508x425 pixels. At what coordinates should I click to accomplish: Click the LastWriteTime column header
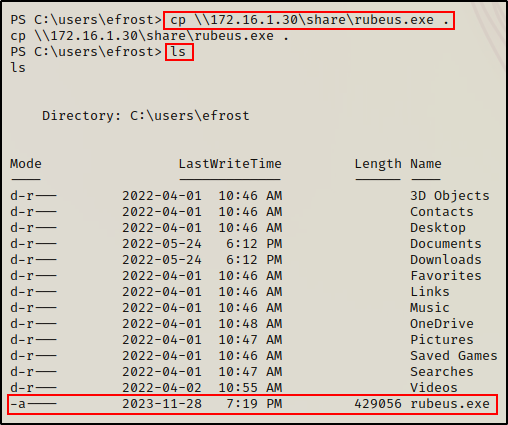[x=230, y=164]
